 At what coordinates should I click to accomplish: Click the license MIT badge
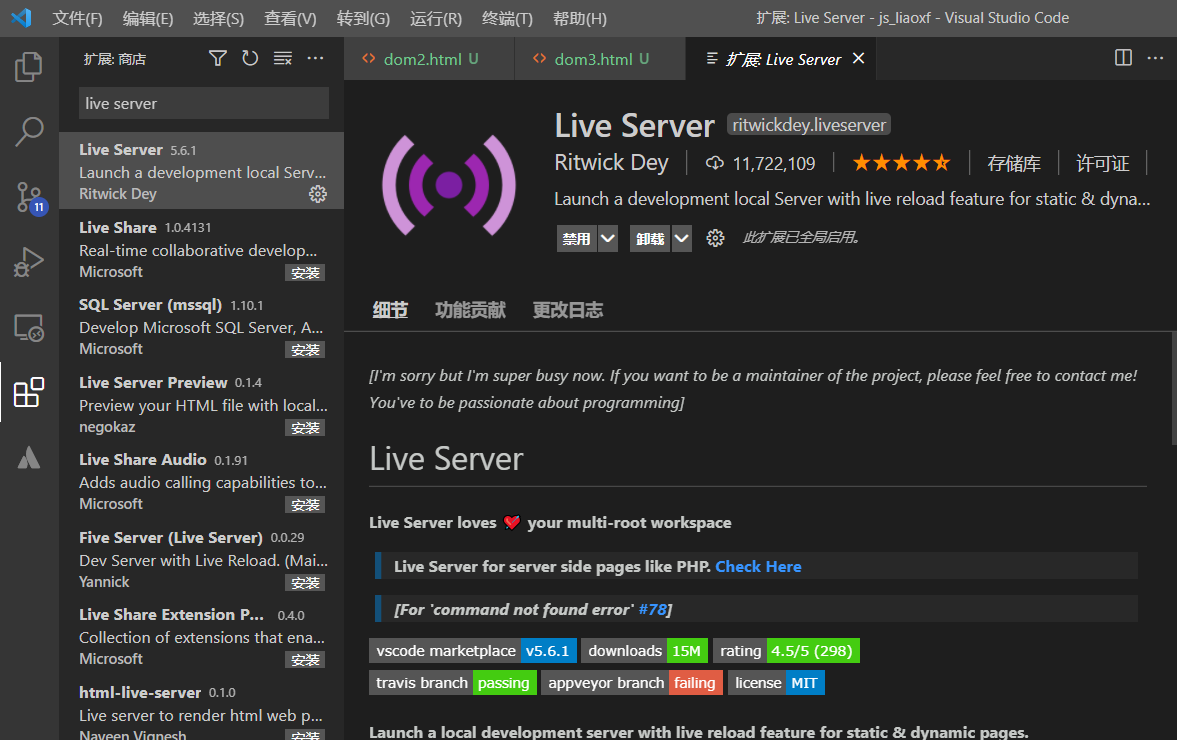tap(776, 683)
